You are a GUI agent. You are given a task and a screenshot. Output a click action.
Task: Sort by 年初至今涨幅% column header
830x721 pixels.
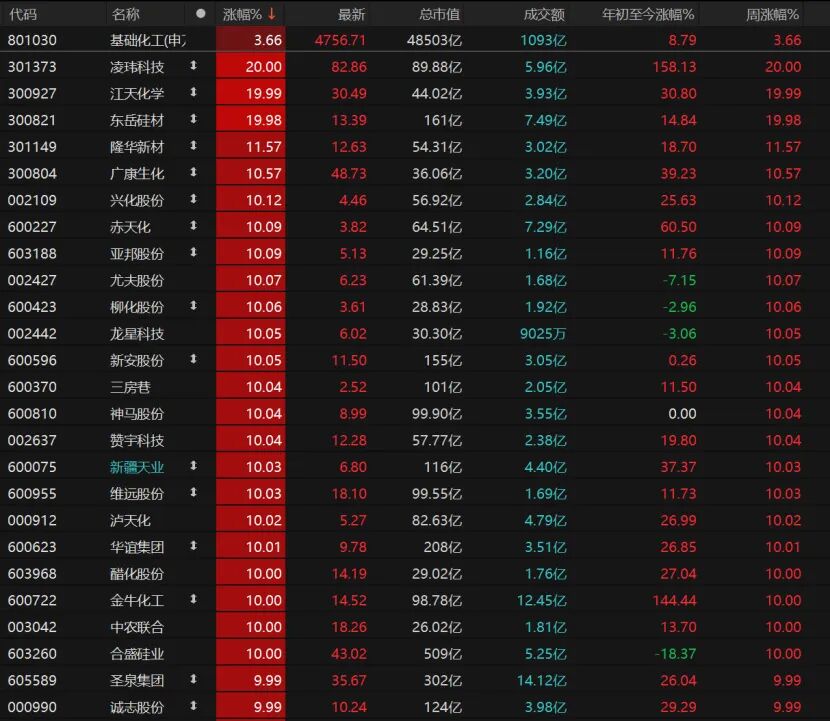click(648, 14)
